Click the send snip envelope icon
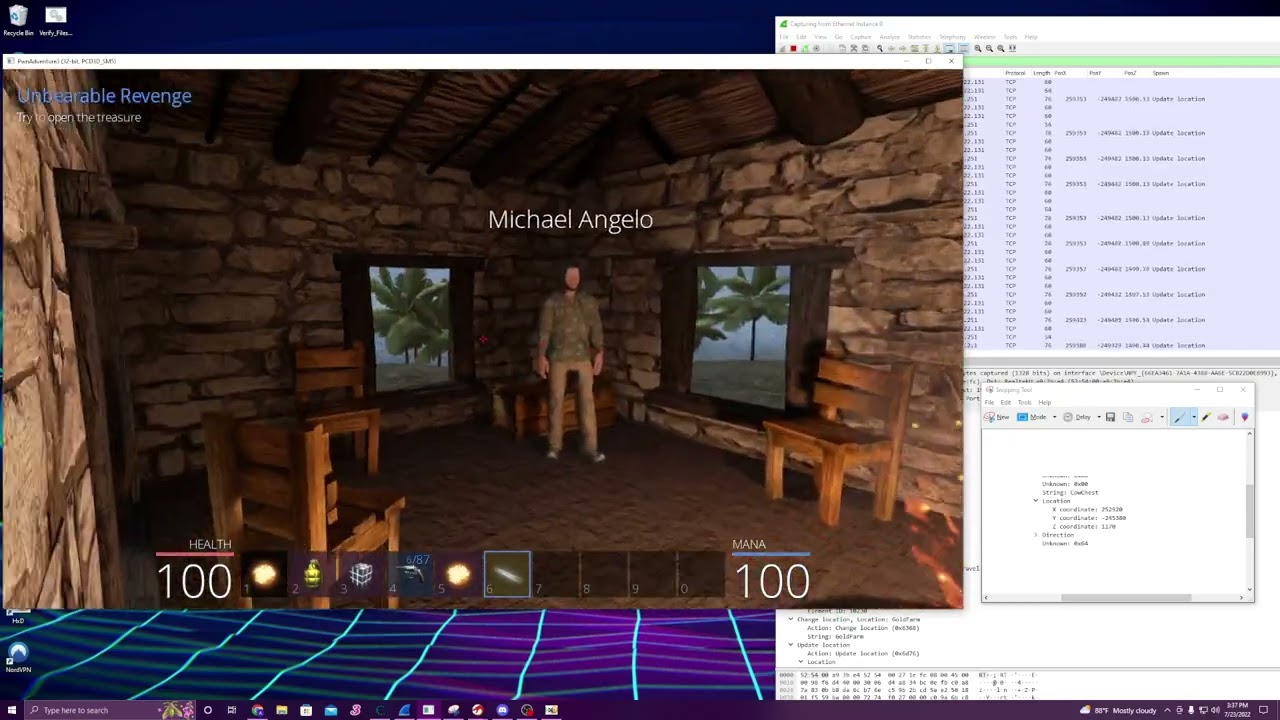This screenshot has height=720, width=1280. [1146, 417]
